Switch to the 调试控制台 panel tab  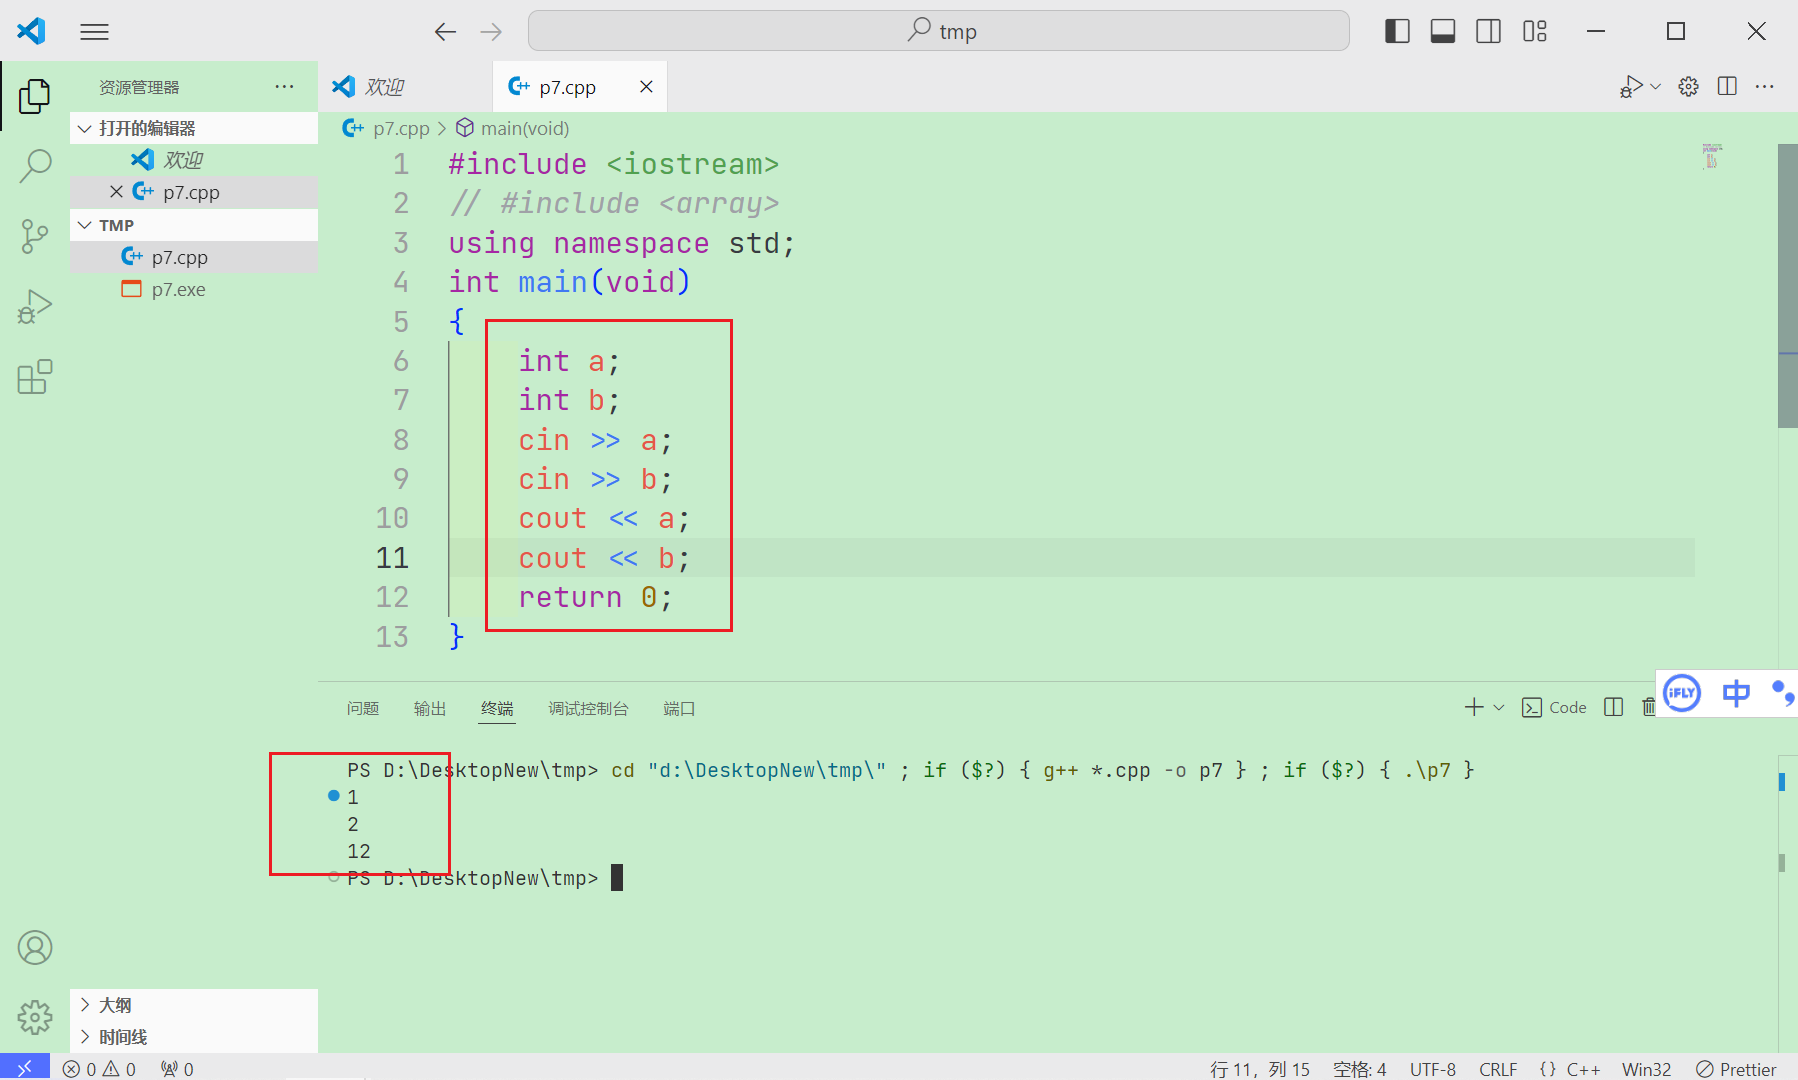(x=588, y=708)
